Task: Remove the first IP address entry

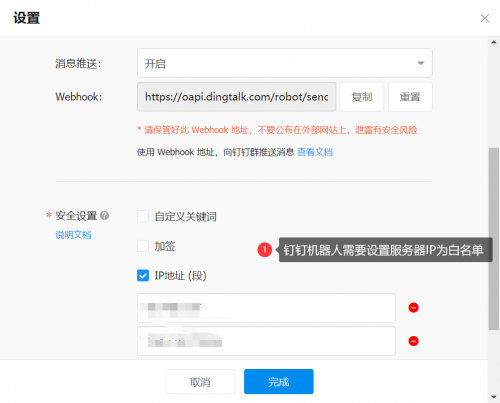Action: tap(414, 307)
